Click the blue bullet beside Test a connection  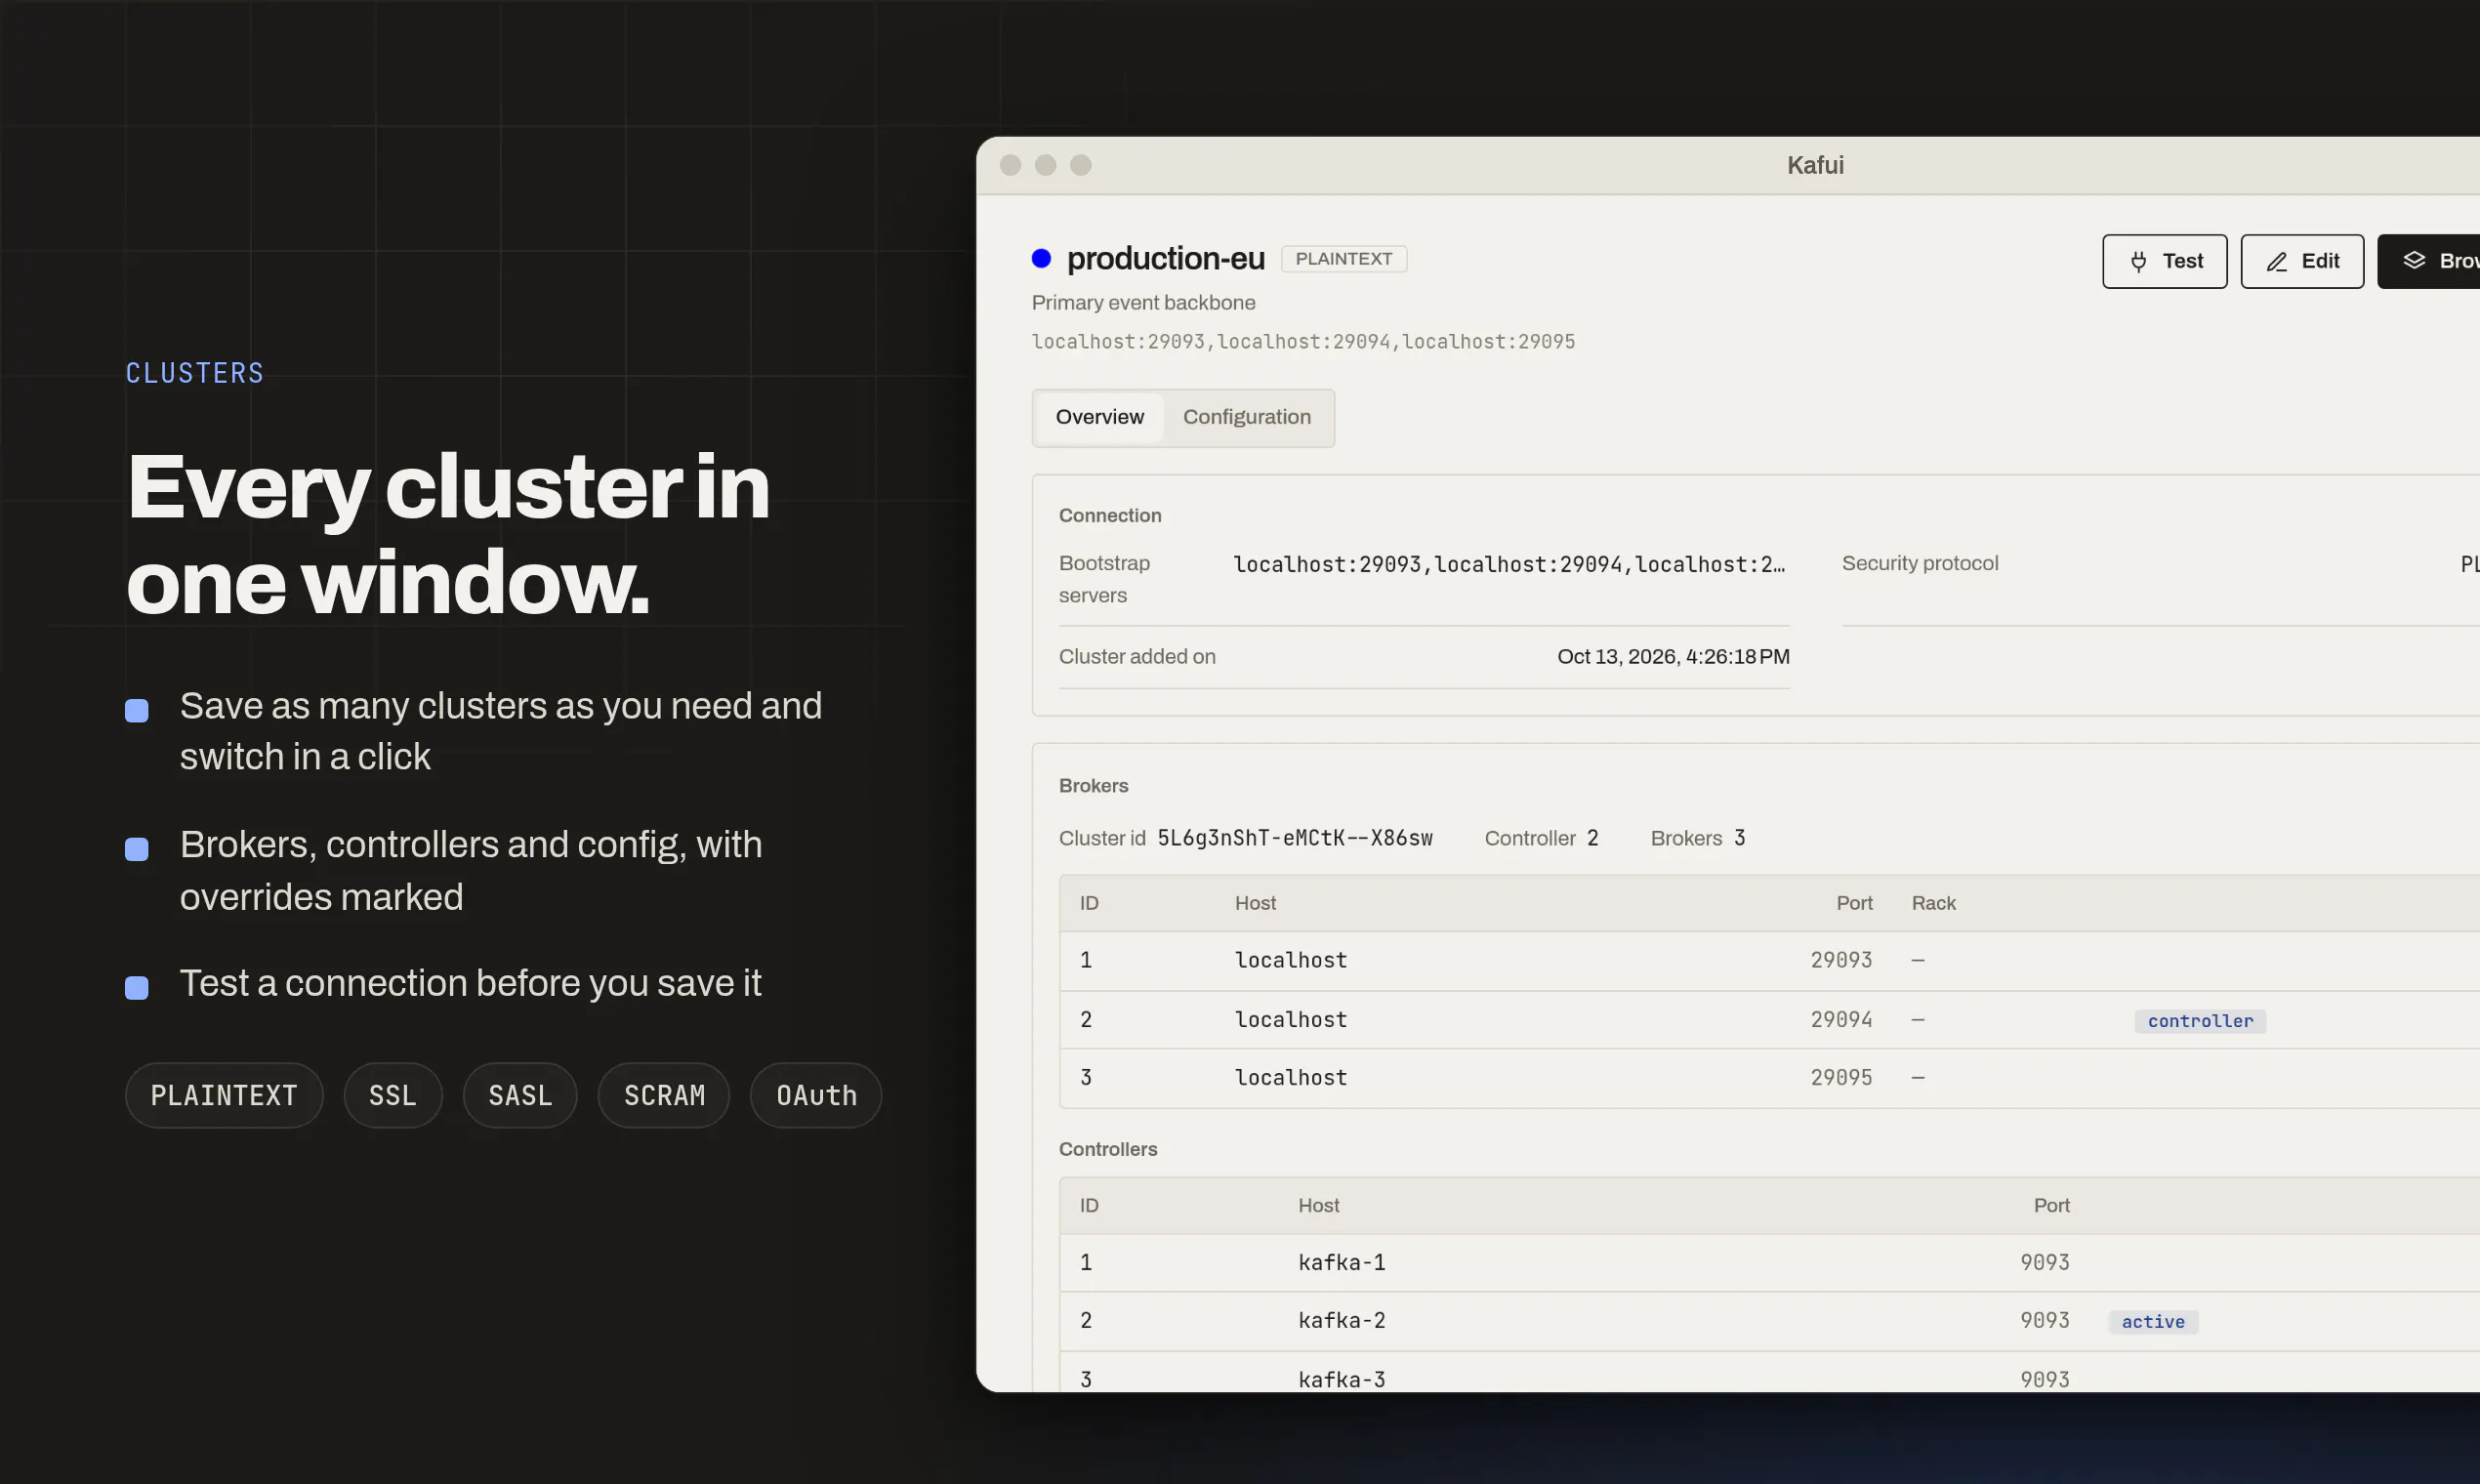pos(137,989)
